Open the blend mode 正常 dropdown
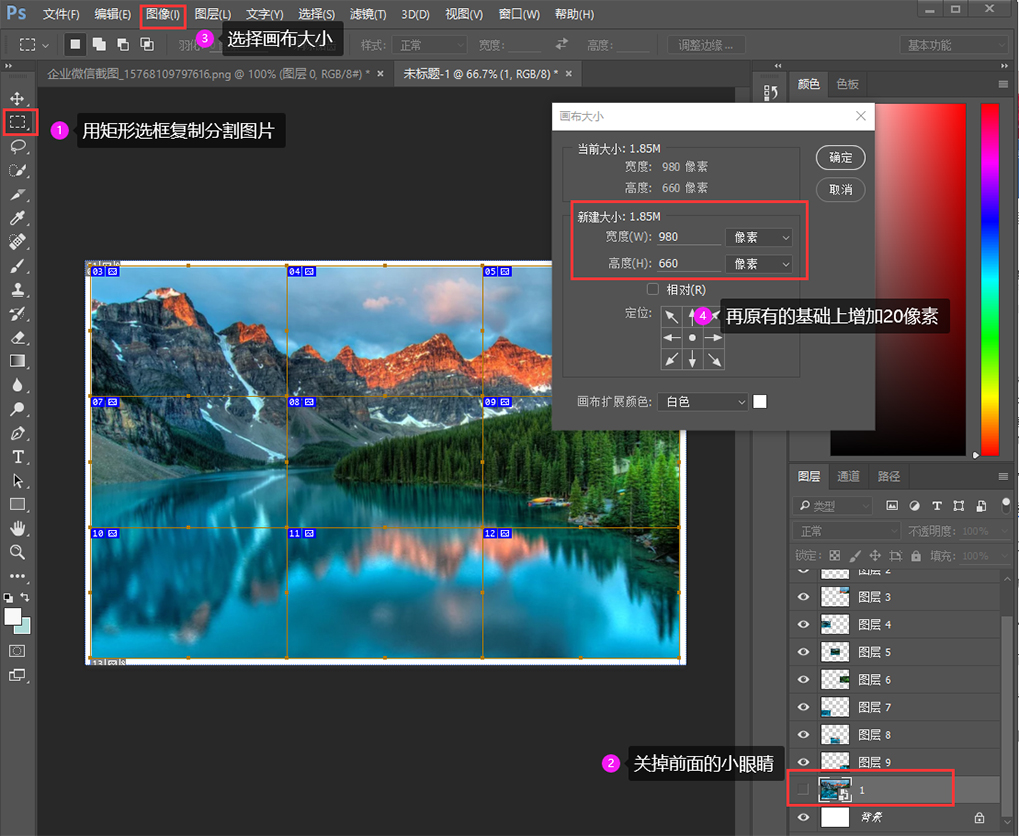 pos(845,528)
